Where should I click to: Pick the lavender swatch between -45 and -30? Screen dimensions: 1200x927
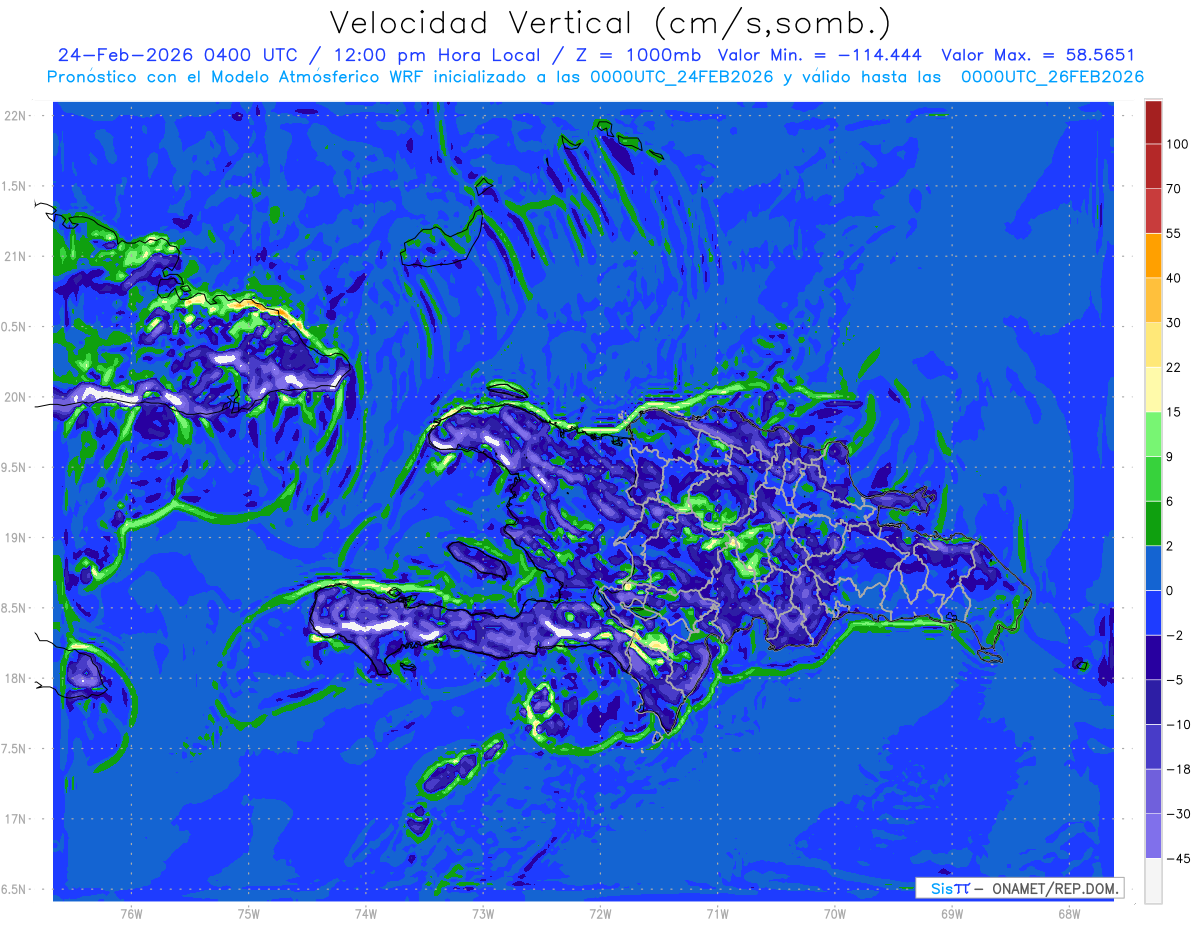coord(1153,835)
